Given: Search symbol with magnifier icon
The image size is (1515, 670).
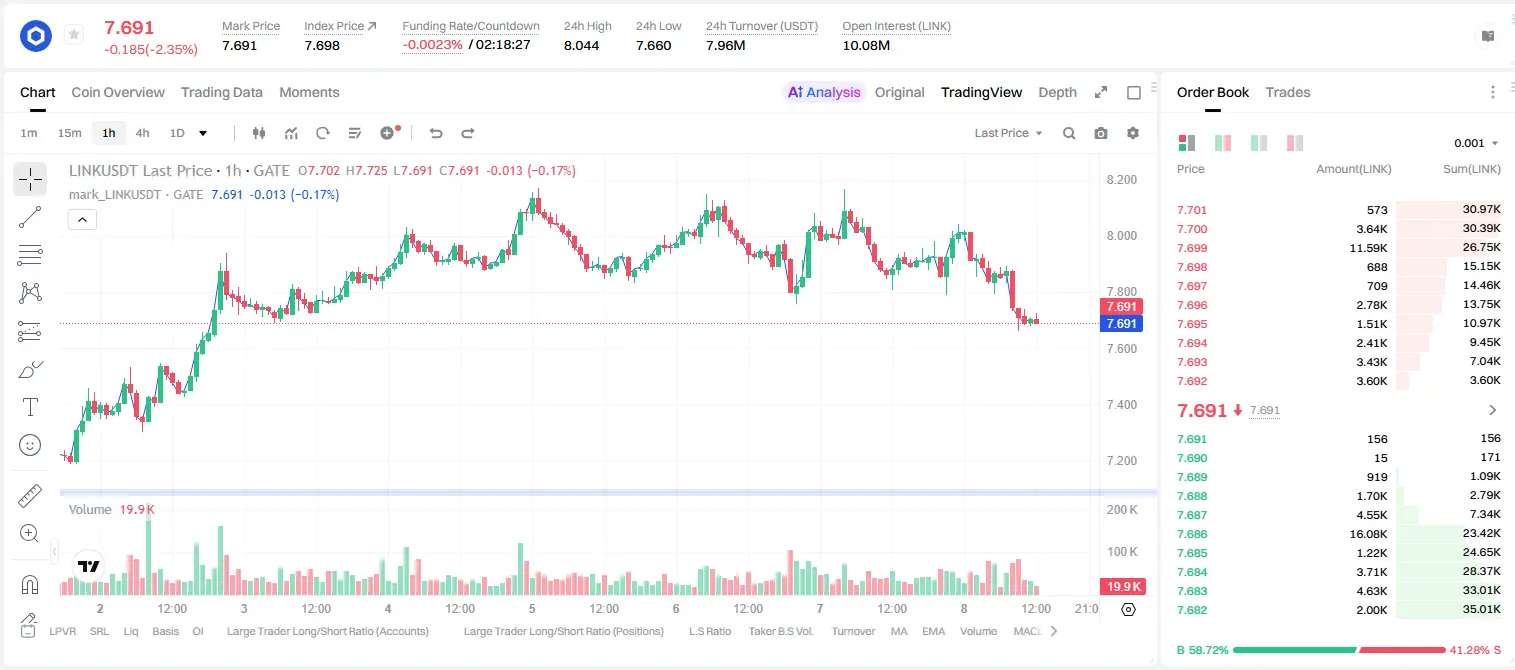Looking at the screenshot, I should click(1069, 133).
